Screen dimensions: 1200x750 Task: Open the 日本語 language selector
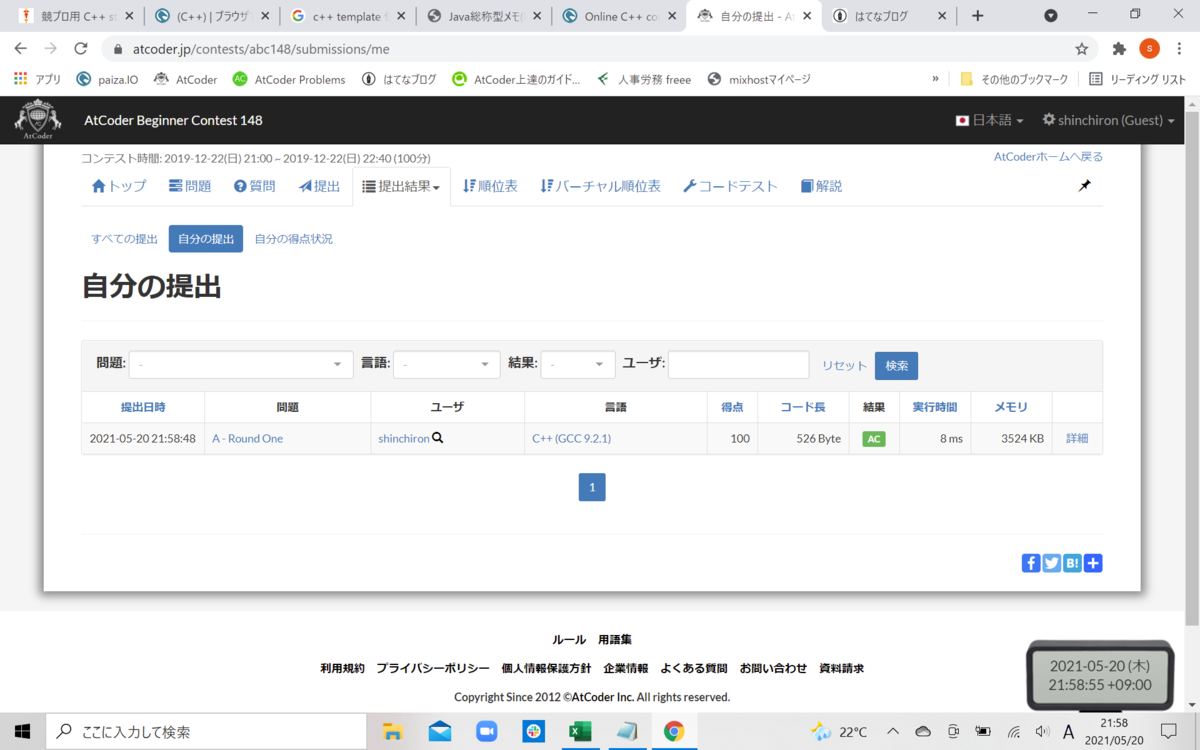[x=988, y=119]
